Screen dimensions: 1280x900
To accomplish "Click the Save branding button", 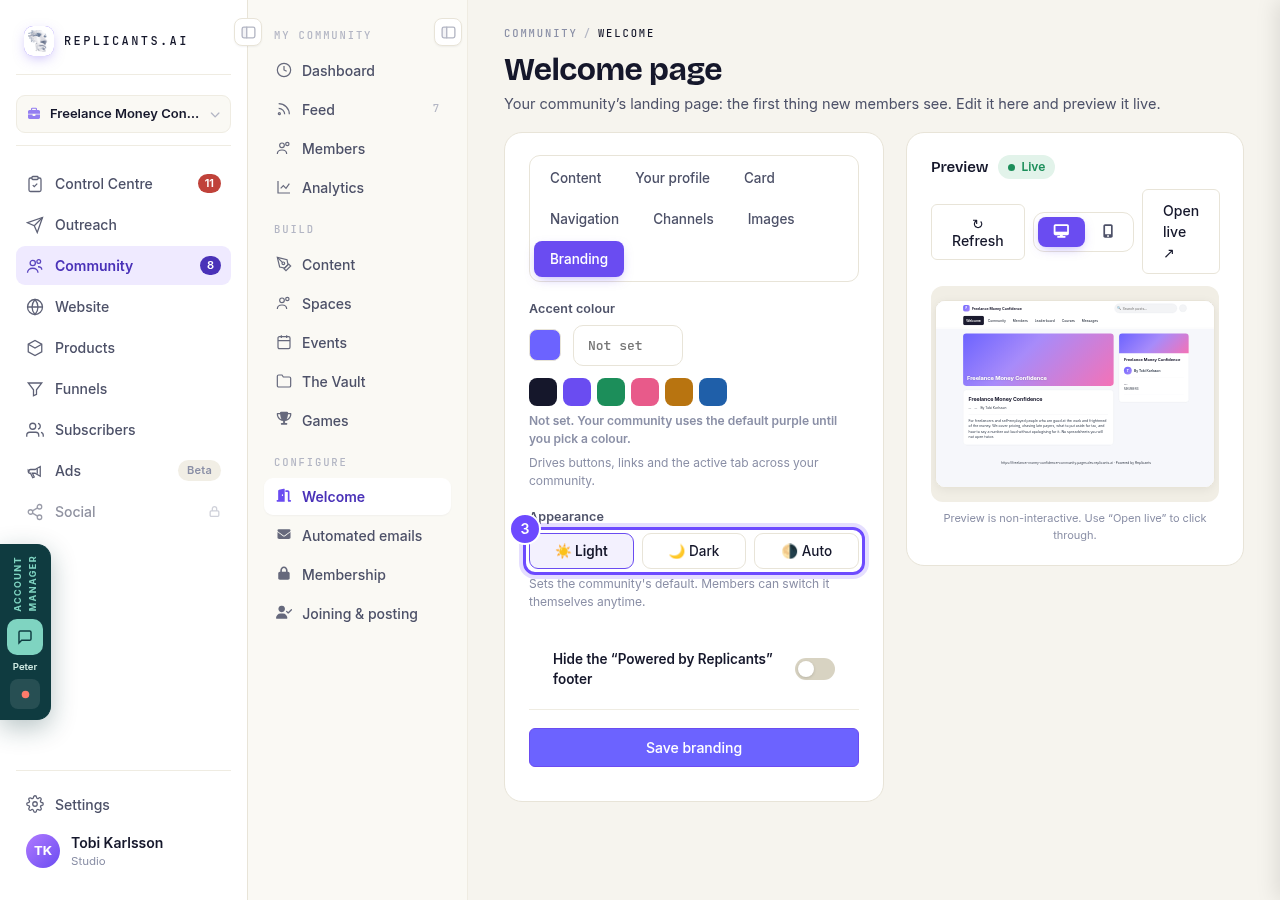I will 694,748.
